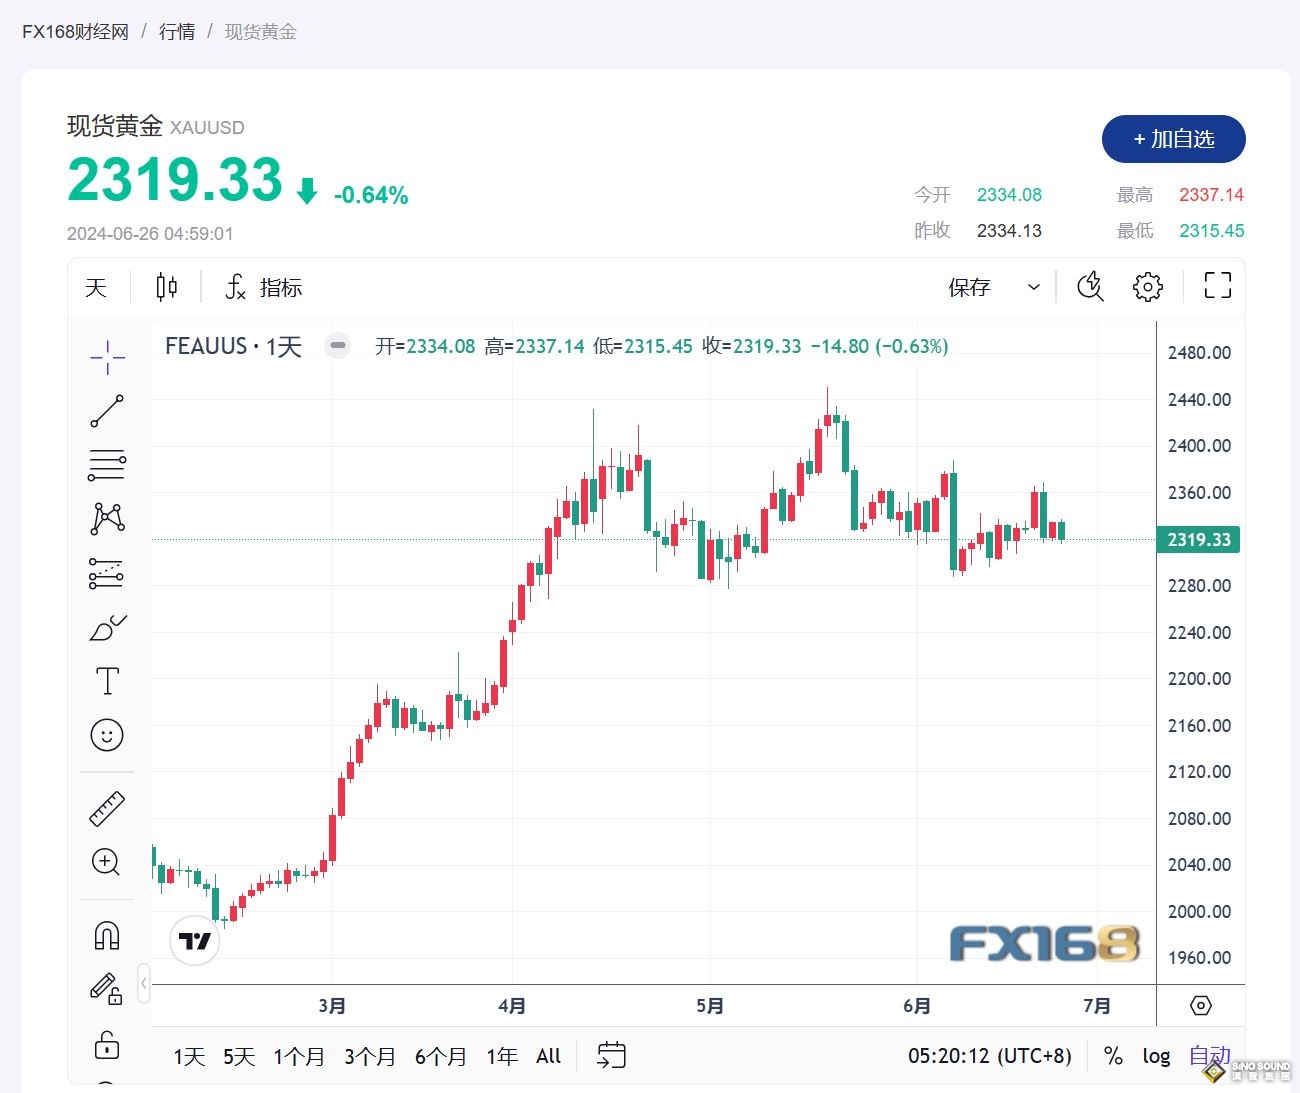
Task: Expand the 保存 layout dropdown arrow
Action: [x=1034, y=288]
